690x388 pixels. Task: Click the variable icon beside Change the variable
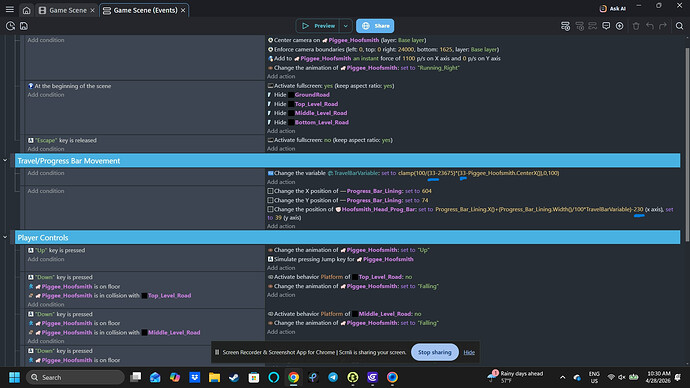270,173
